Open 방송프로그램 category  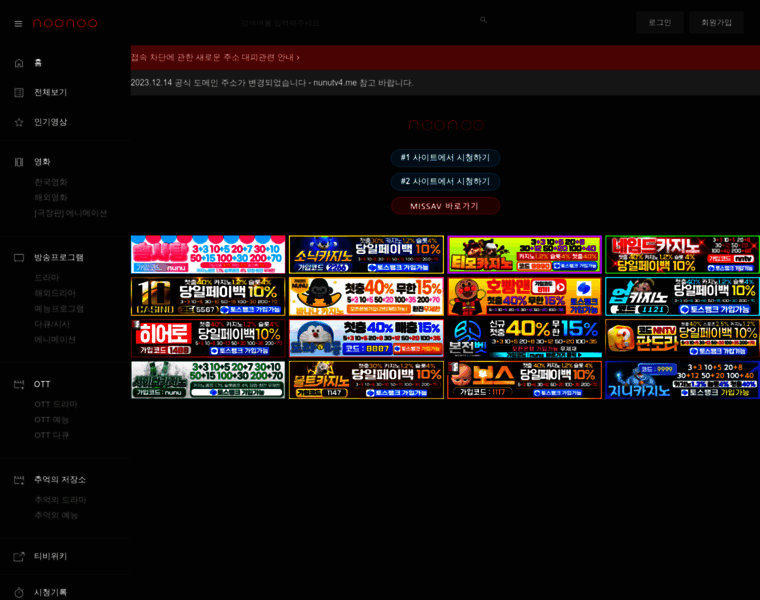click(59, 257)
